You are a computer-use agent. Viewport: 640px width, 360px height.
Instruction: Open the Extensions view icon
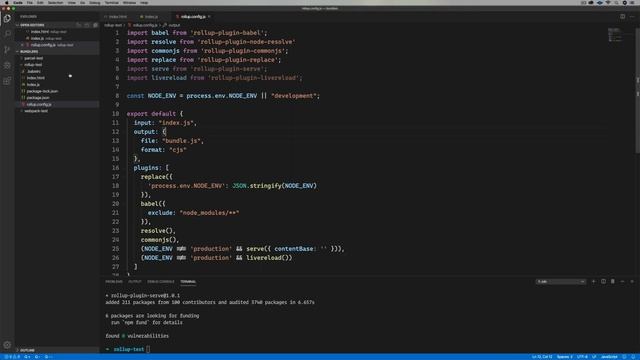(7, 81)
